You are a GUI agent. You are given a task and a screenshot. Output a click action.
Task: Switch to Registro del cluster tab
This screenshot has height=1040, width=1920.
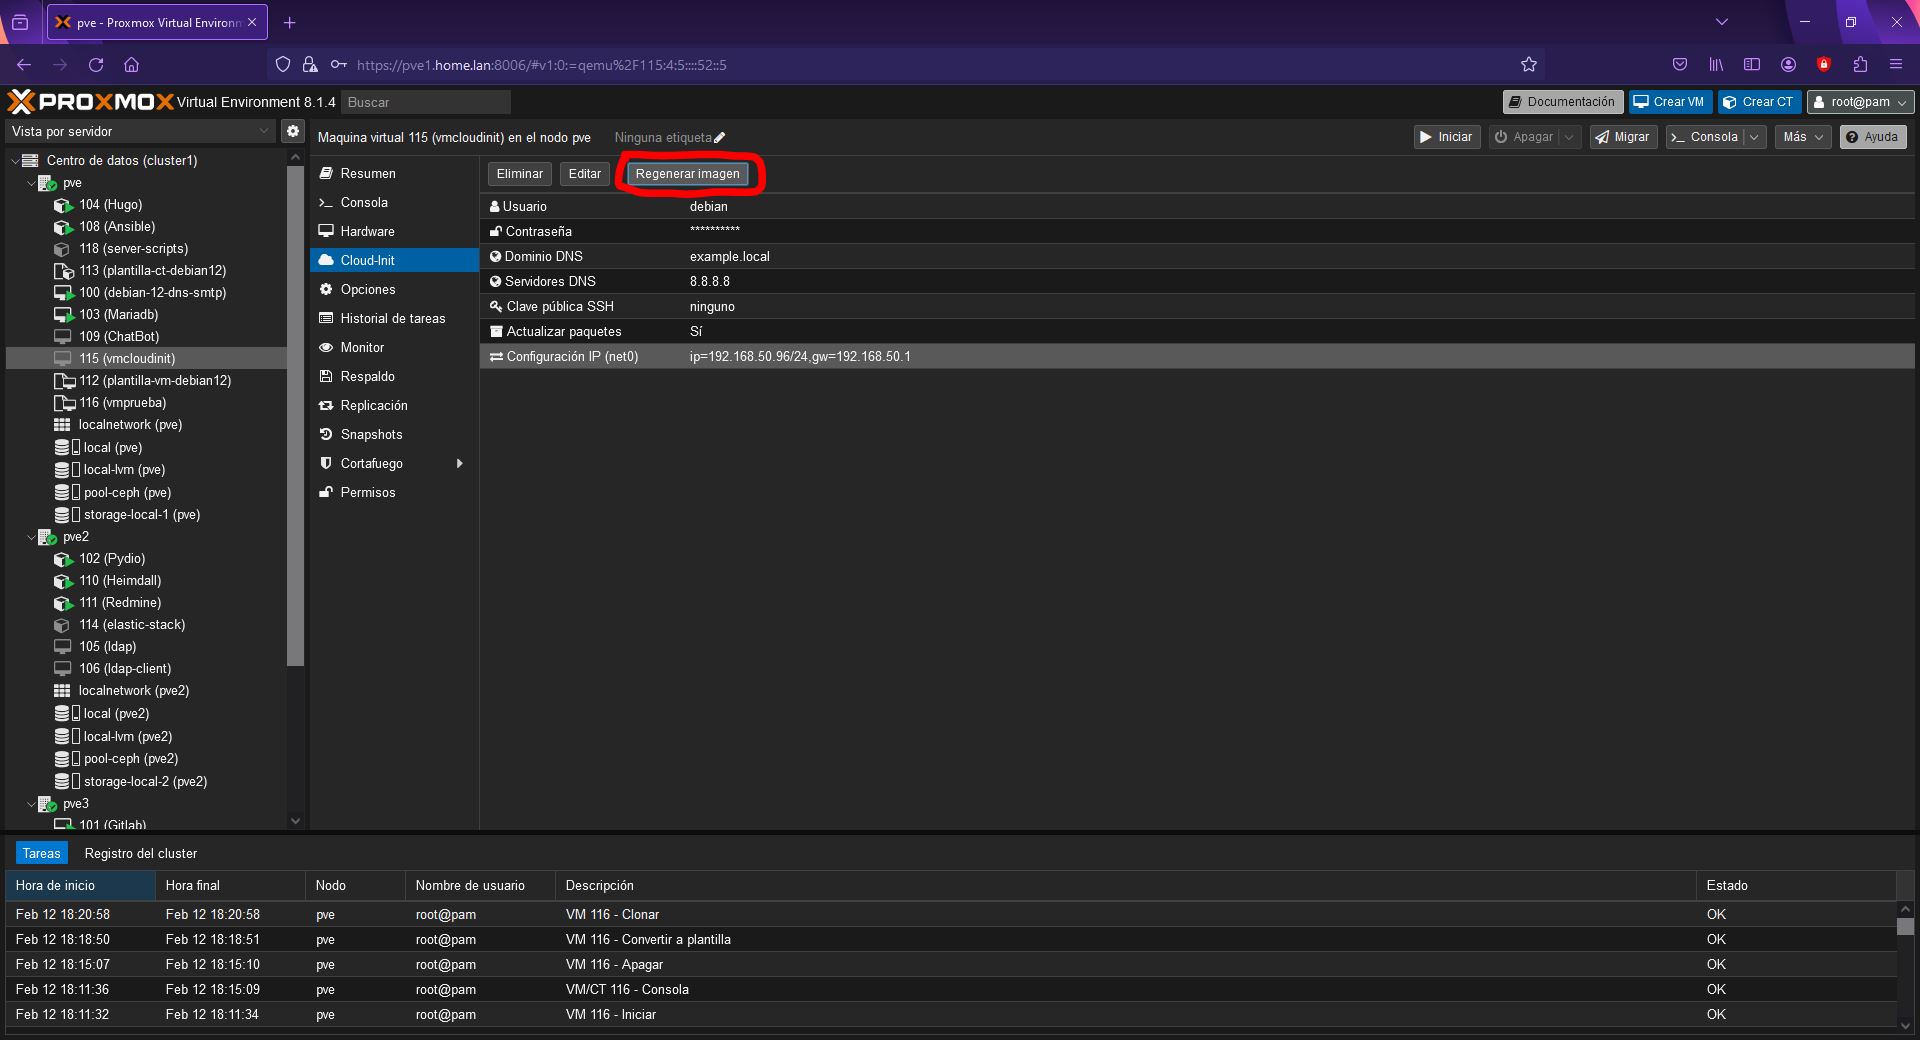[x=141, y=853]
